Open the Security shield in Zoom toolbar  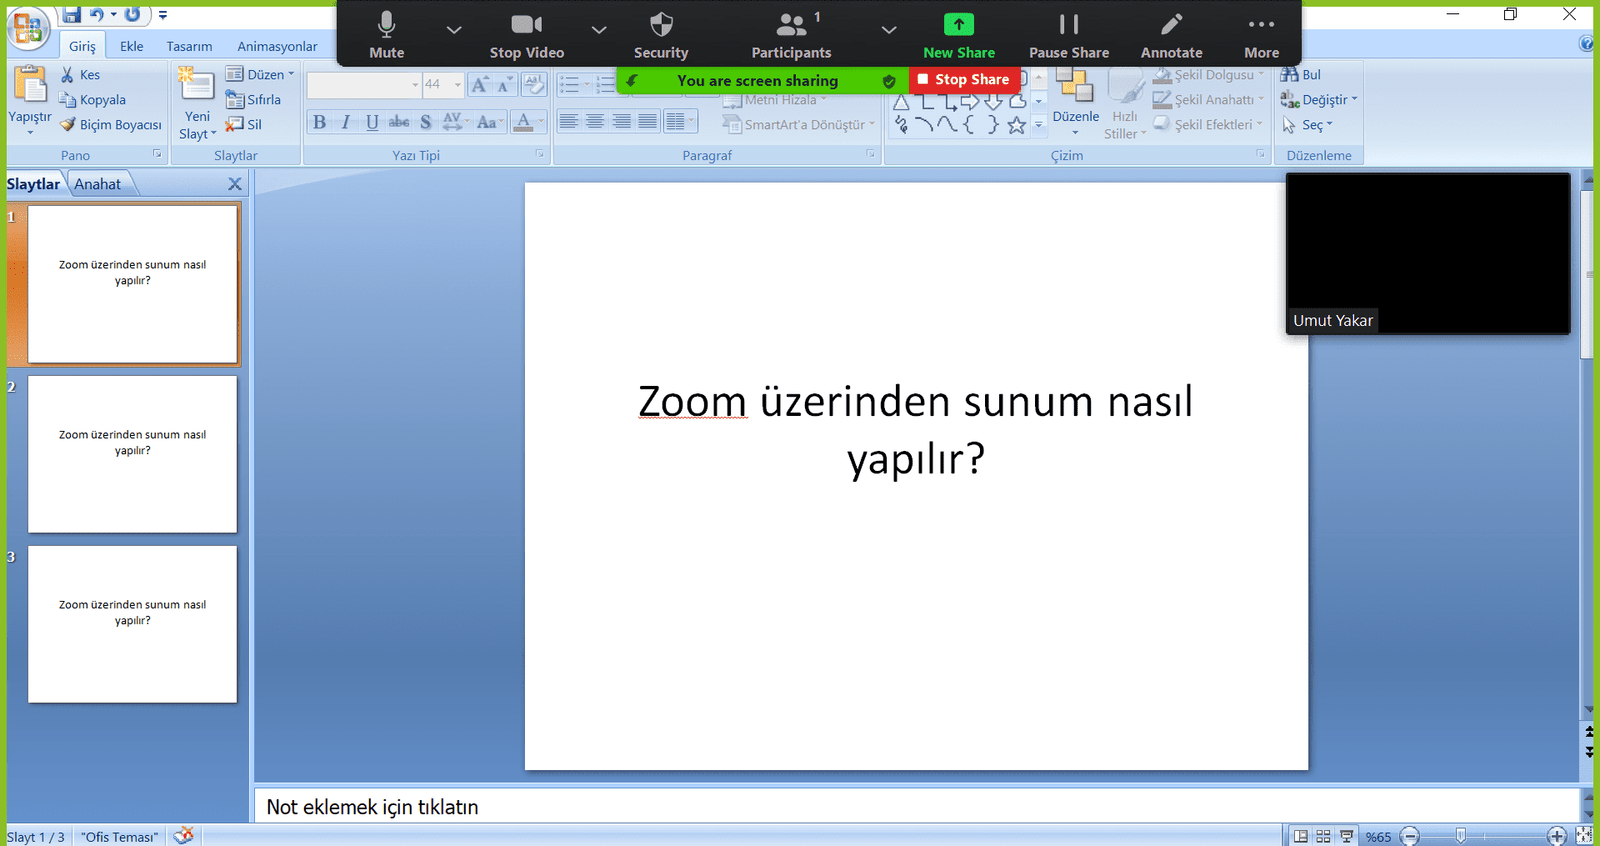pyautogui.click(x=661, y=35)
